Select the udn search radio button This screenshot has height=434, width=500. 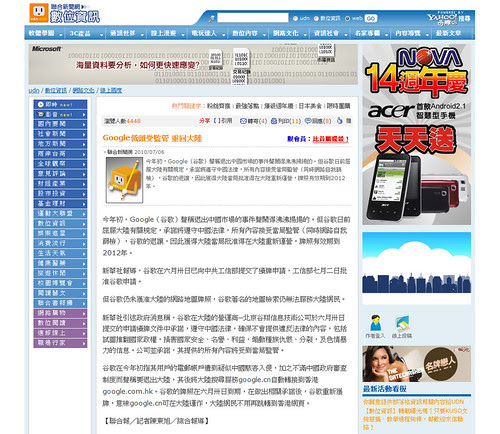(x=295, y=19)
